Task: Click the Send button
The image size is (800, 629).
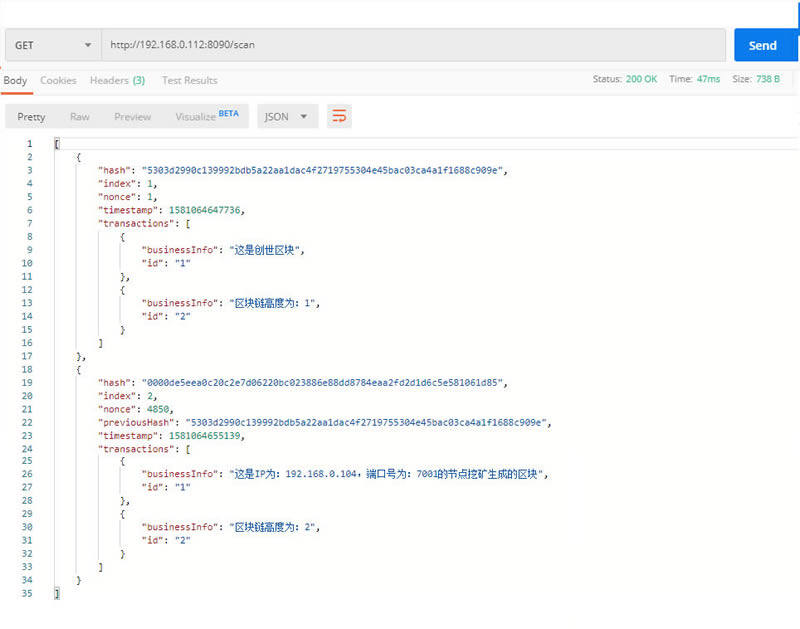Action: [765, 45]
